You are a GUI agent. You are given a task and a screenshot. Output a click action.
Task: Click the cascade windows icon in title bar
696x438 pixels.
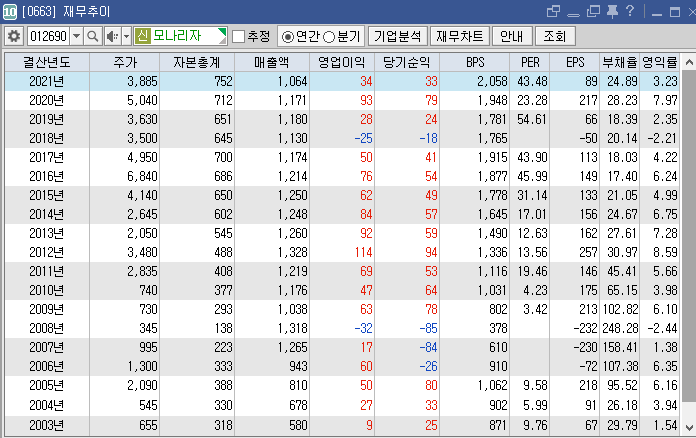click(593, 11)
